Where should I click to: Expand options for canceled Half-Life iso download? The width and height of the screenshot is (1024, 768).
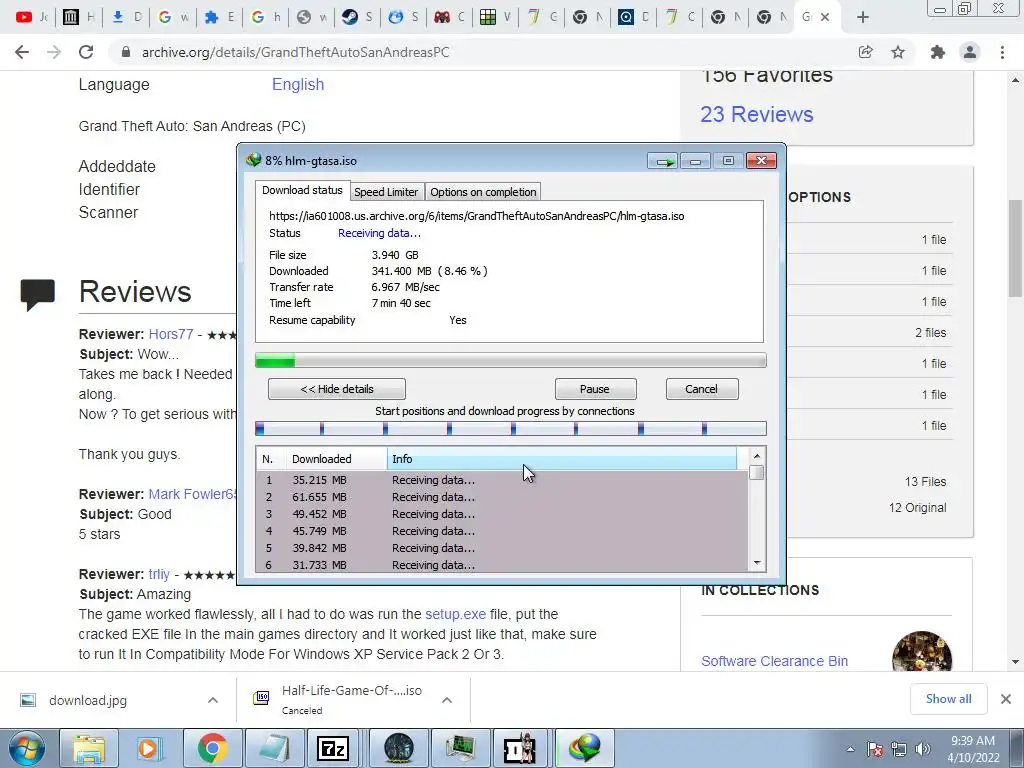point(447,700)
